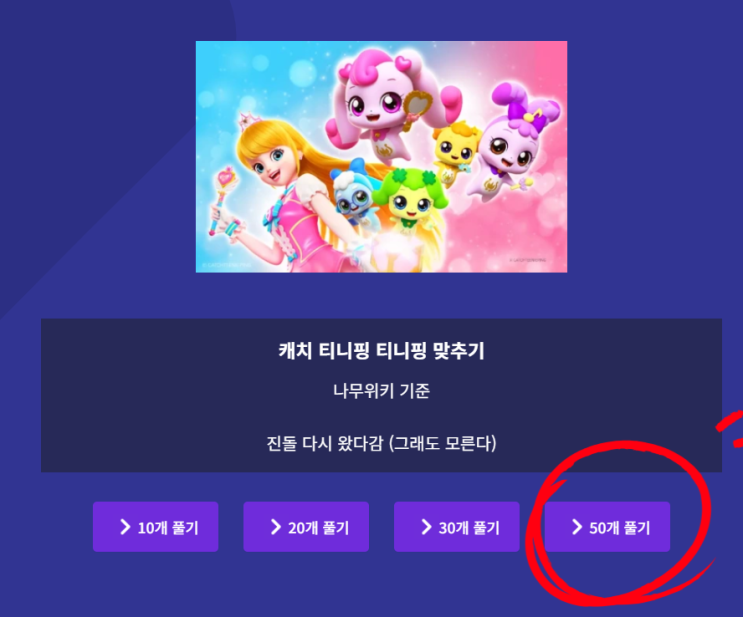Click the chevron icon beside 20개 풀기
Image resolution: width=743 pixels, height=617 pixels.
tap(276, 526)
